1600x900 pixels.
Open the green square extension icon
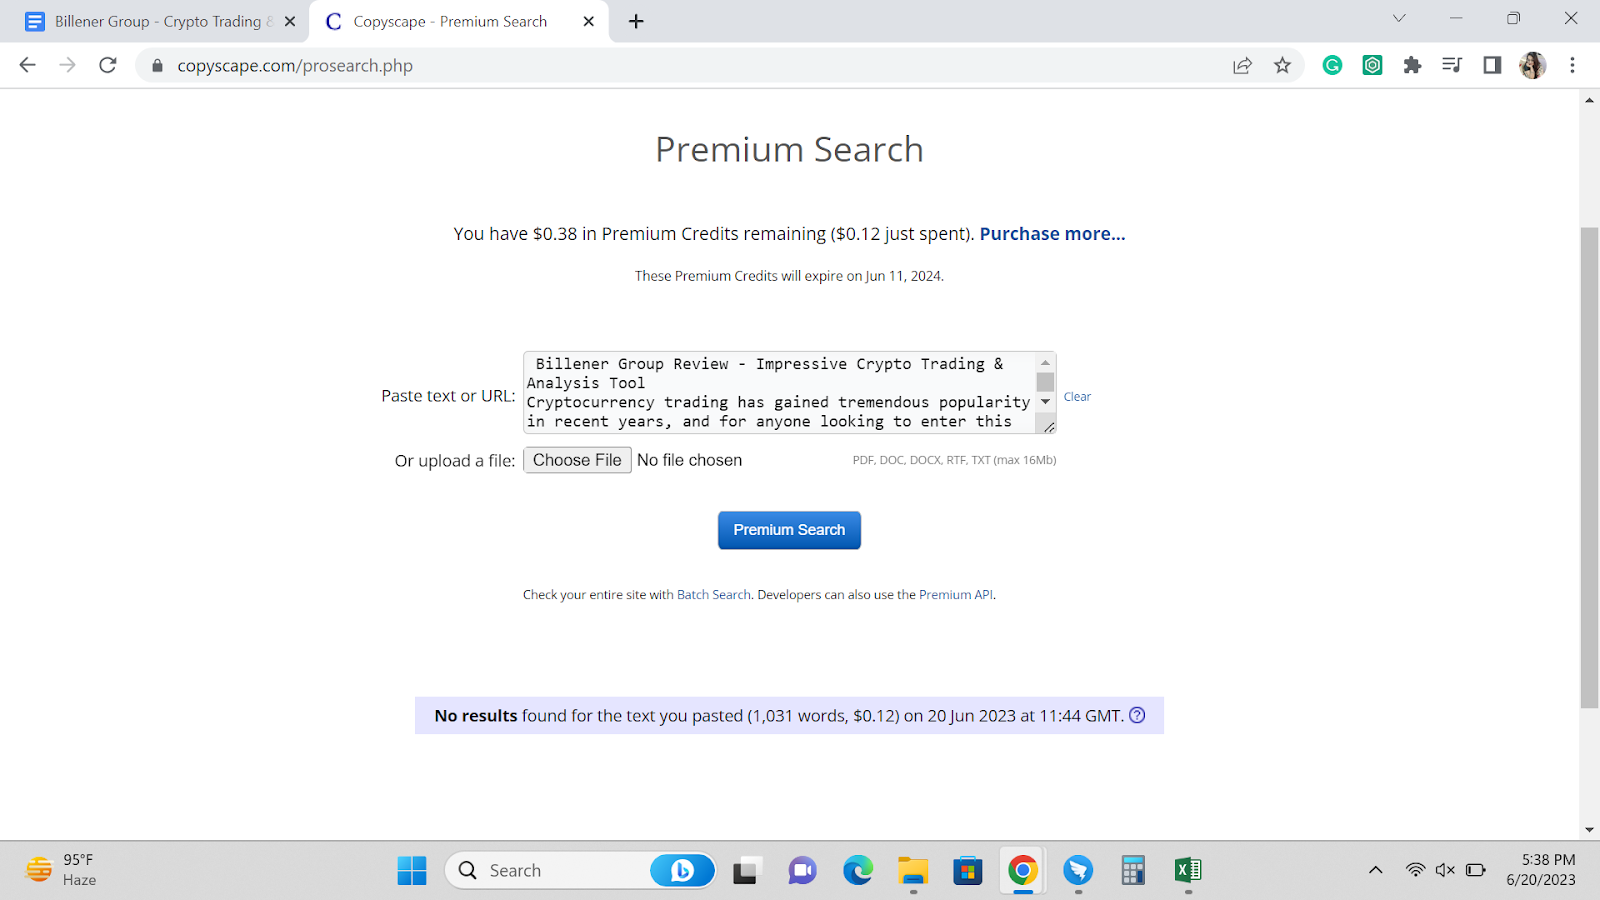pyautogui.click(x=1373, y=65)
